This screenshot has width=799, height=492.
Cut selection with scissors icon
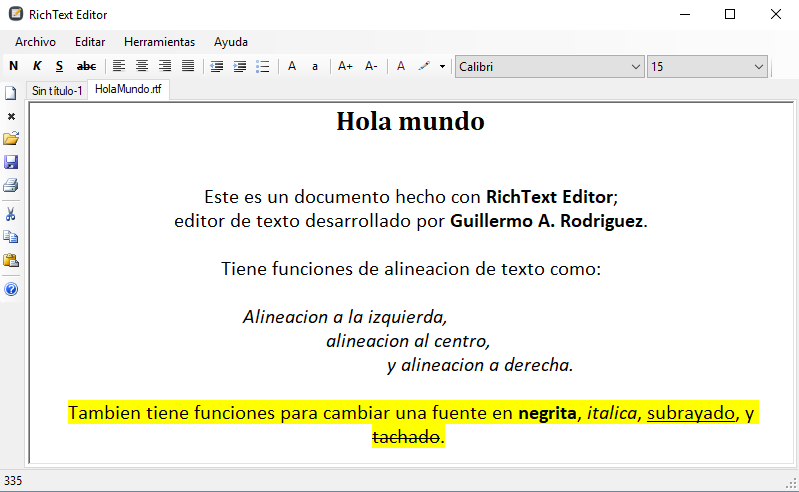[11, 214]
